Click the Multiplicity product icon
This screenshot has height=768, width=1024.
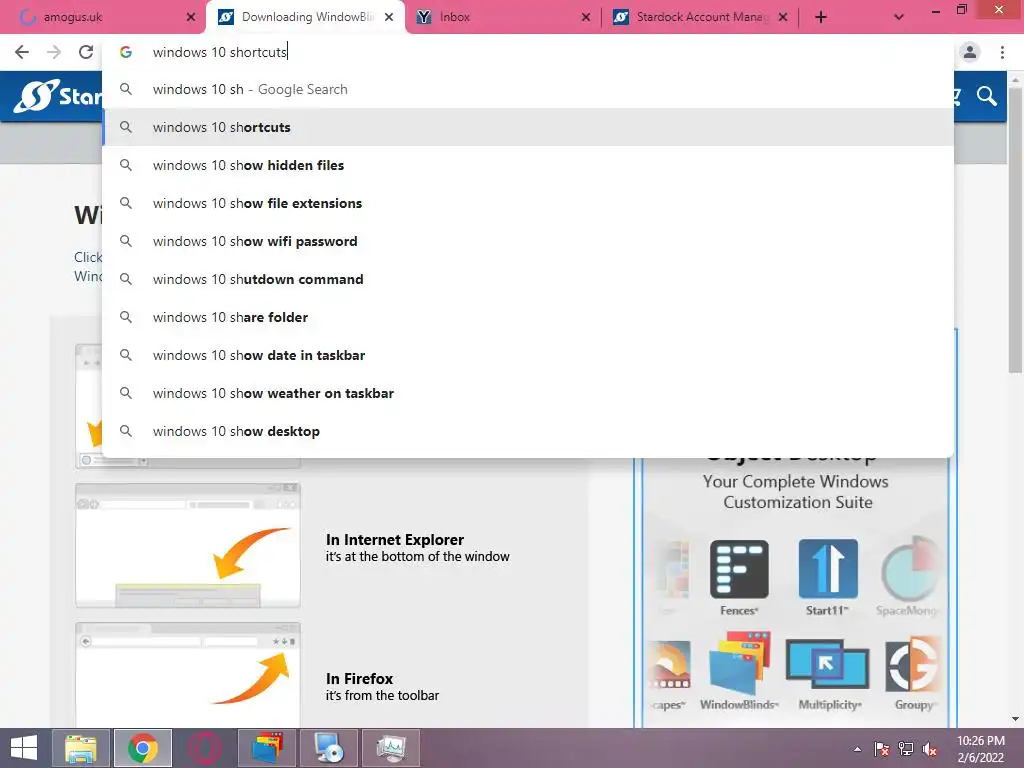click(827, 664)
